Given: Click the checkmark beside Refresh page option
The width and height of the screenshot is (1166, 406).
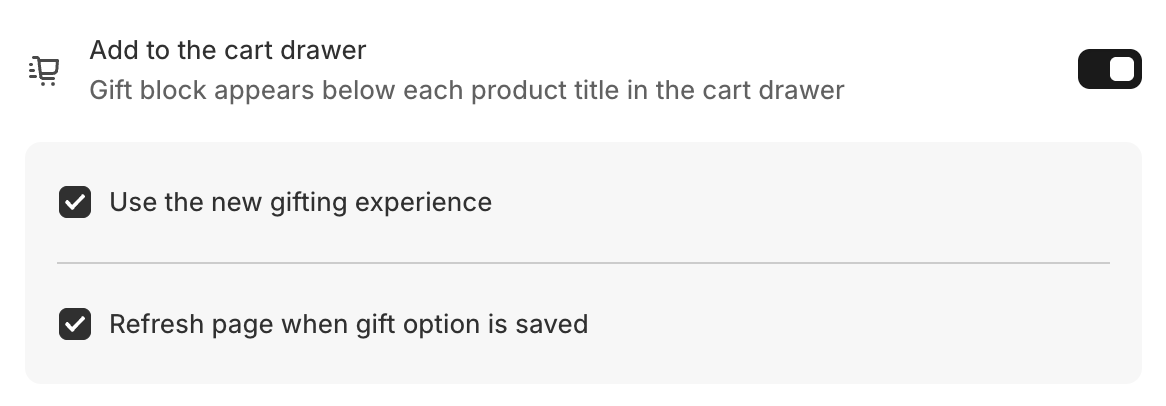Looking at the screenshot, I should 75,324.
